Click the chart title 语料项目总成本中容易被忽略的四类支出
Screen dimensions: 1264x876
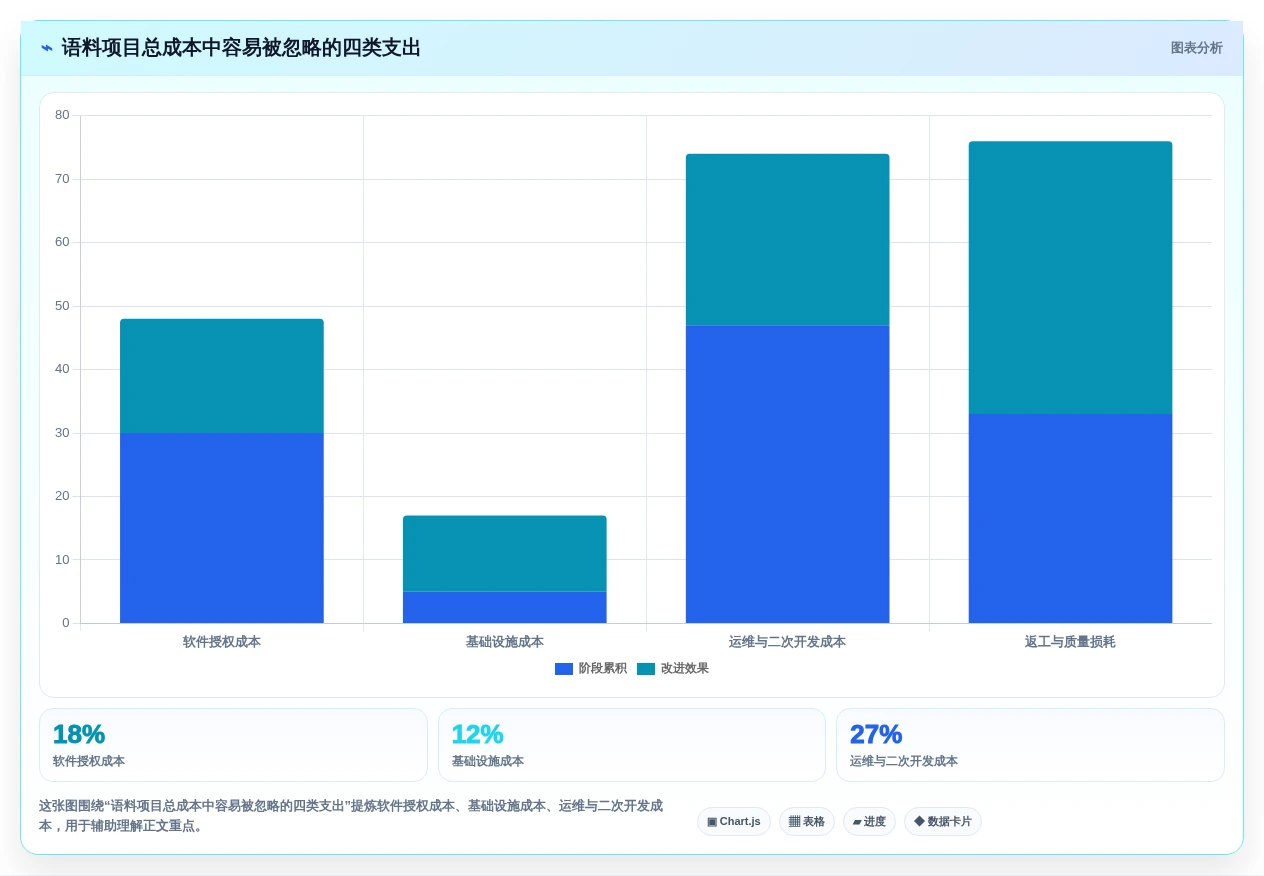pyautogui.click(x=241, y=48)
